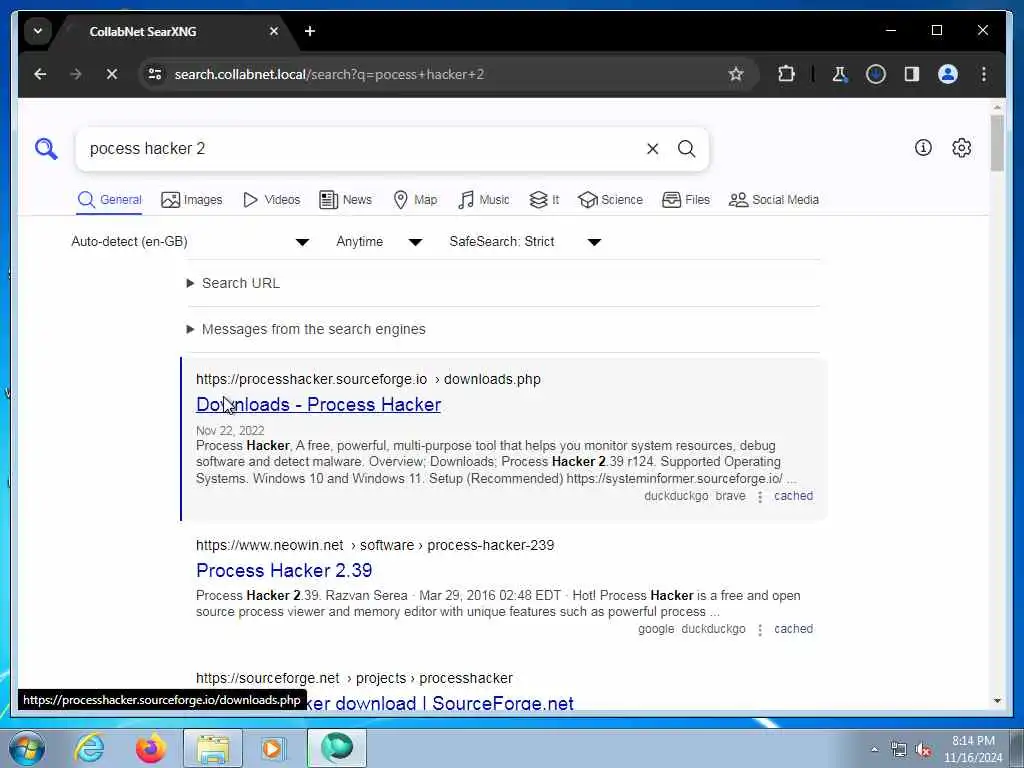Open Downloads - Process Hacker result link

(x=319, y=405)
